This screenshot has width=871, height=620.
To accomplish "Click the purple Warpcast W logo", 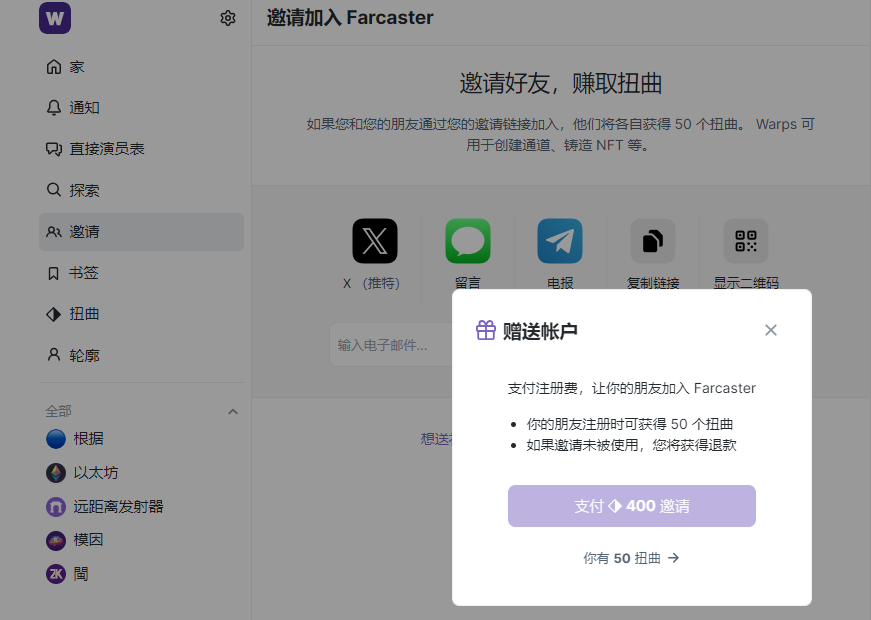I will coord(55,18).
